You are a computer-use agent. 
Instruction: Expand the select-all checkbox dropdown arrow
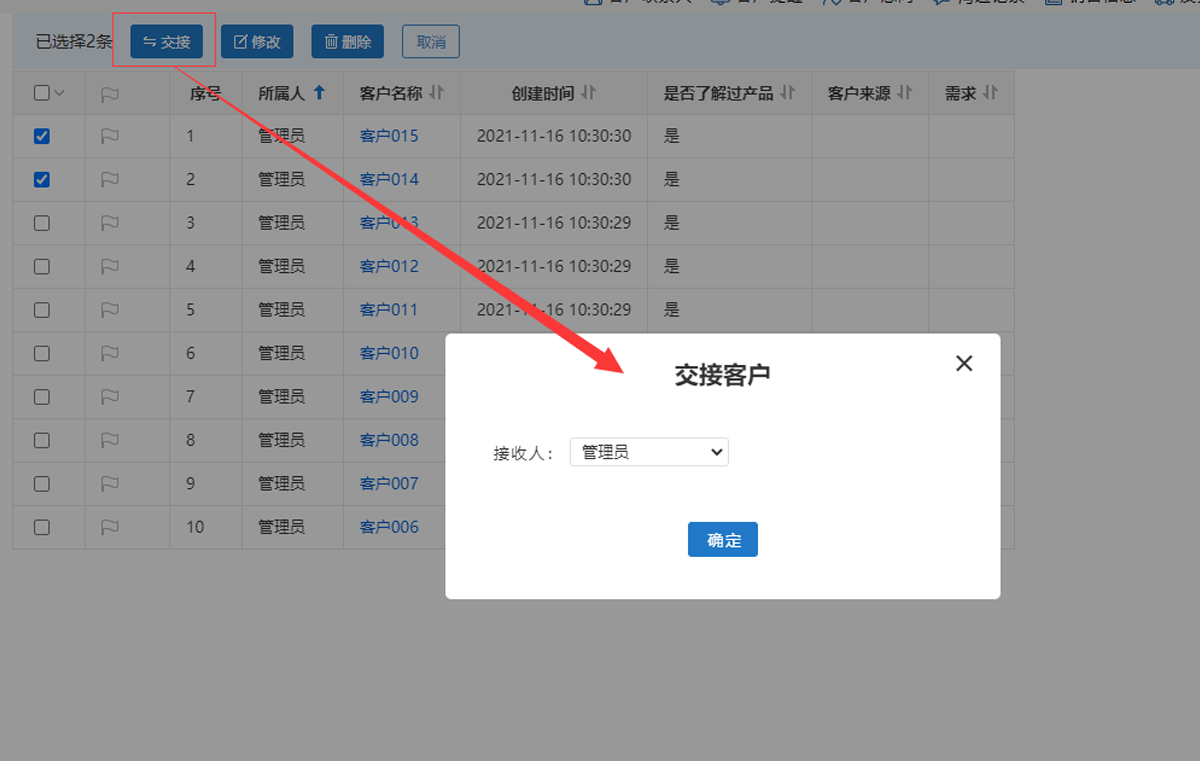point(59,93)
